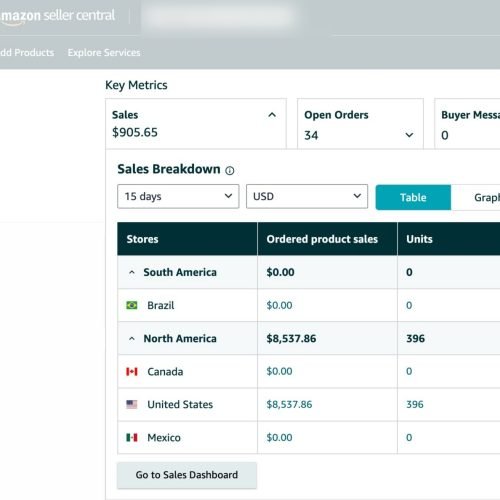This screenshot has height=500, width=500.
Task: Select the Buyer Messages metric card
Action: [467, 124]
